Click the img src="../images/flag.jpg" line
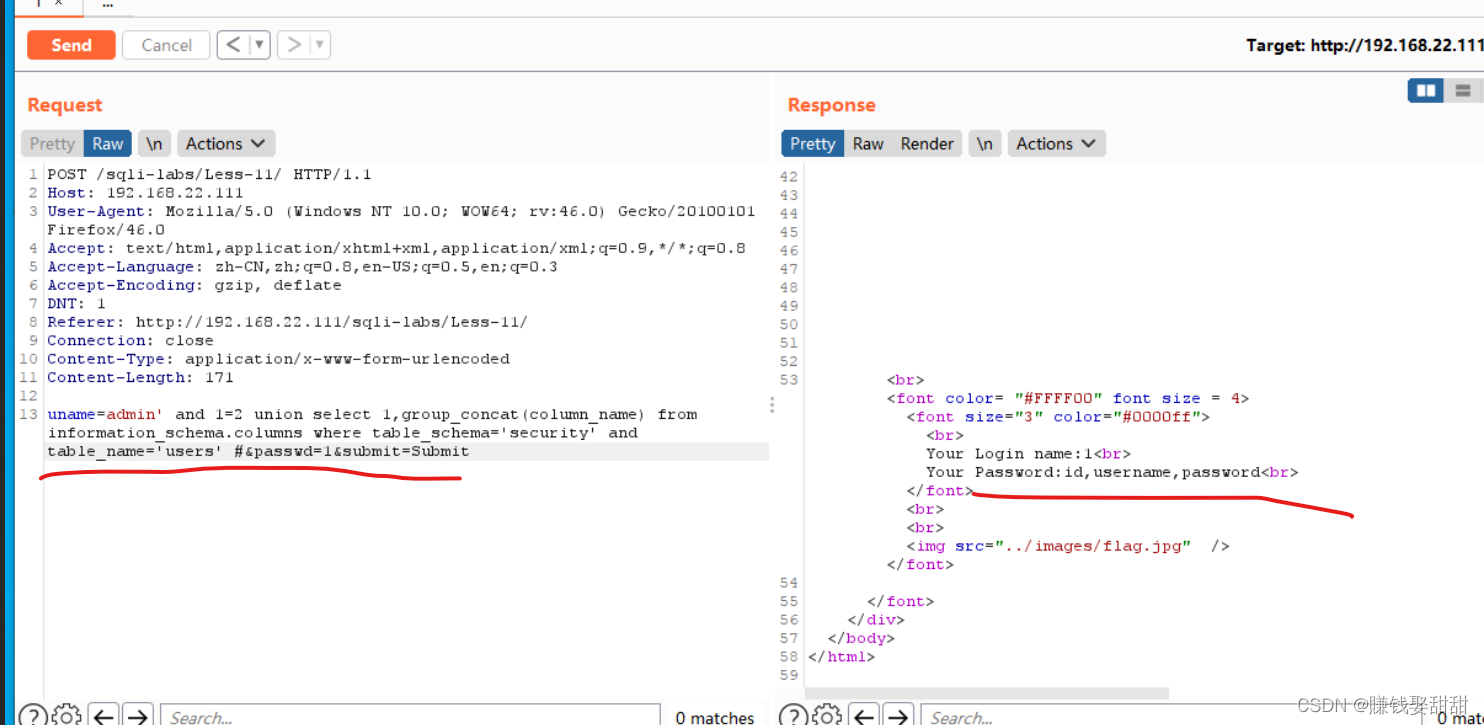1484x725 pixels. tap(1067, 546)
